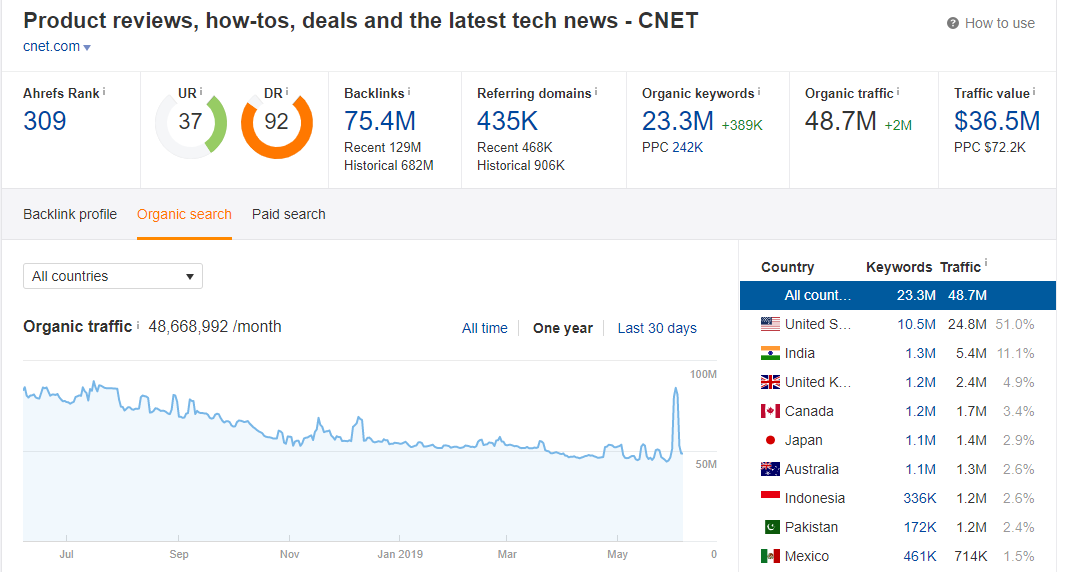Open Indonesia 336K keywords link
1073x572 pixels.
pos(919,498)
